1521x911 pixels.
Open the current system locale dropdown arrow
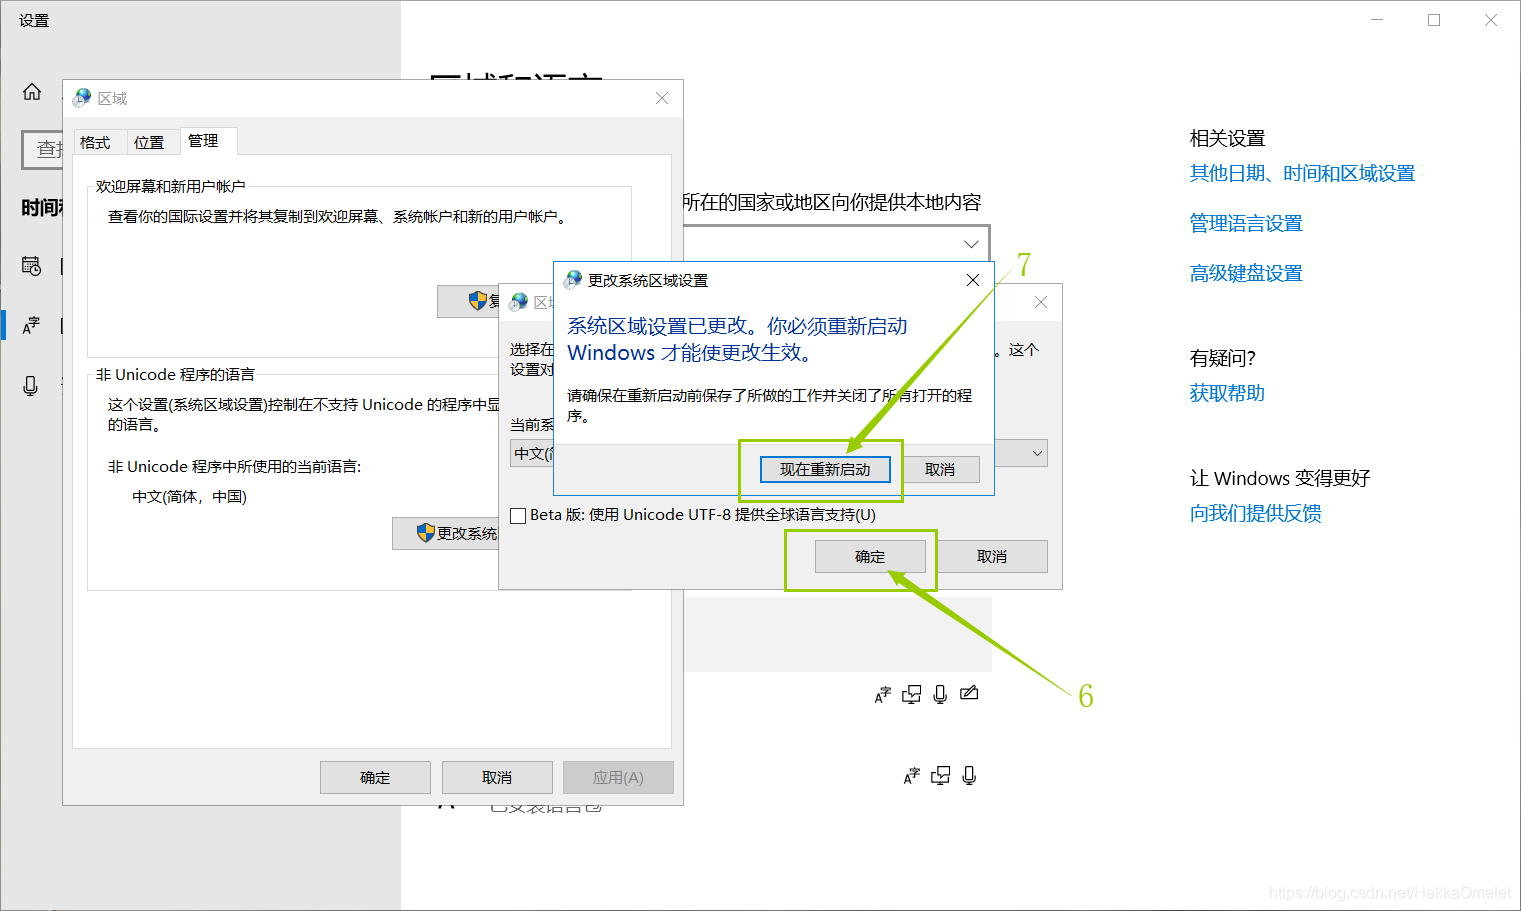[x=1037, y=453]
